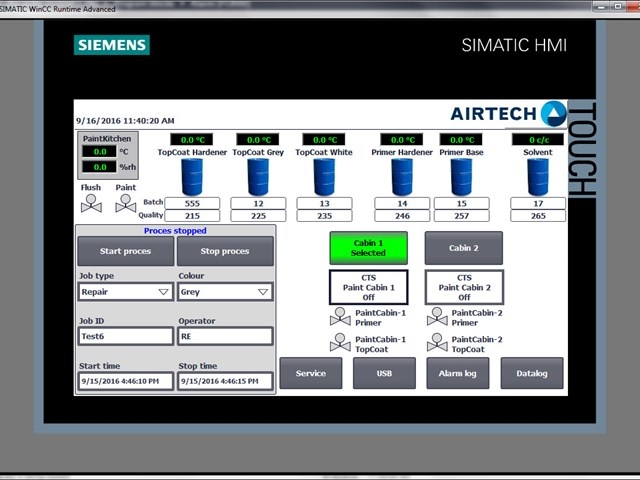Click TopCoat Hardener quality value 215
Image resolution: width=640 pixels, height=480 pixels.
pyautogui.click(x=192, y=216)
